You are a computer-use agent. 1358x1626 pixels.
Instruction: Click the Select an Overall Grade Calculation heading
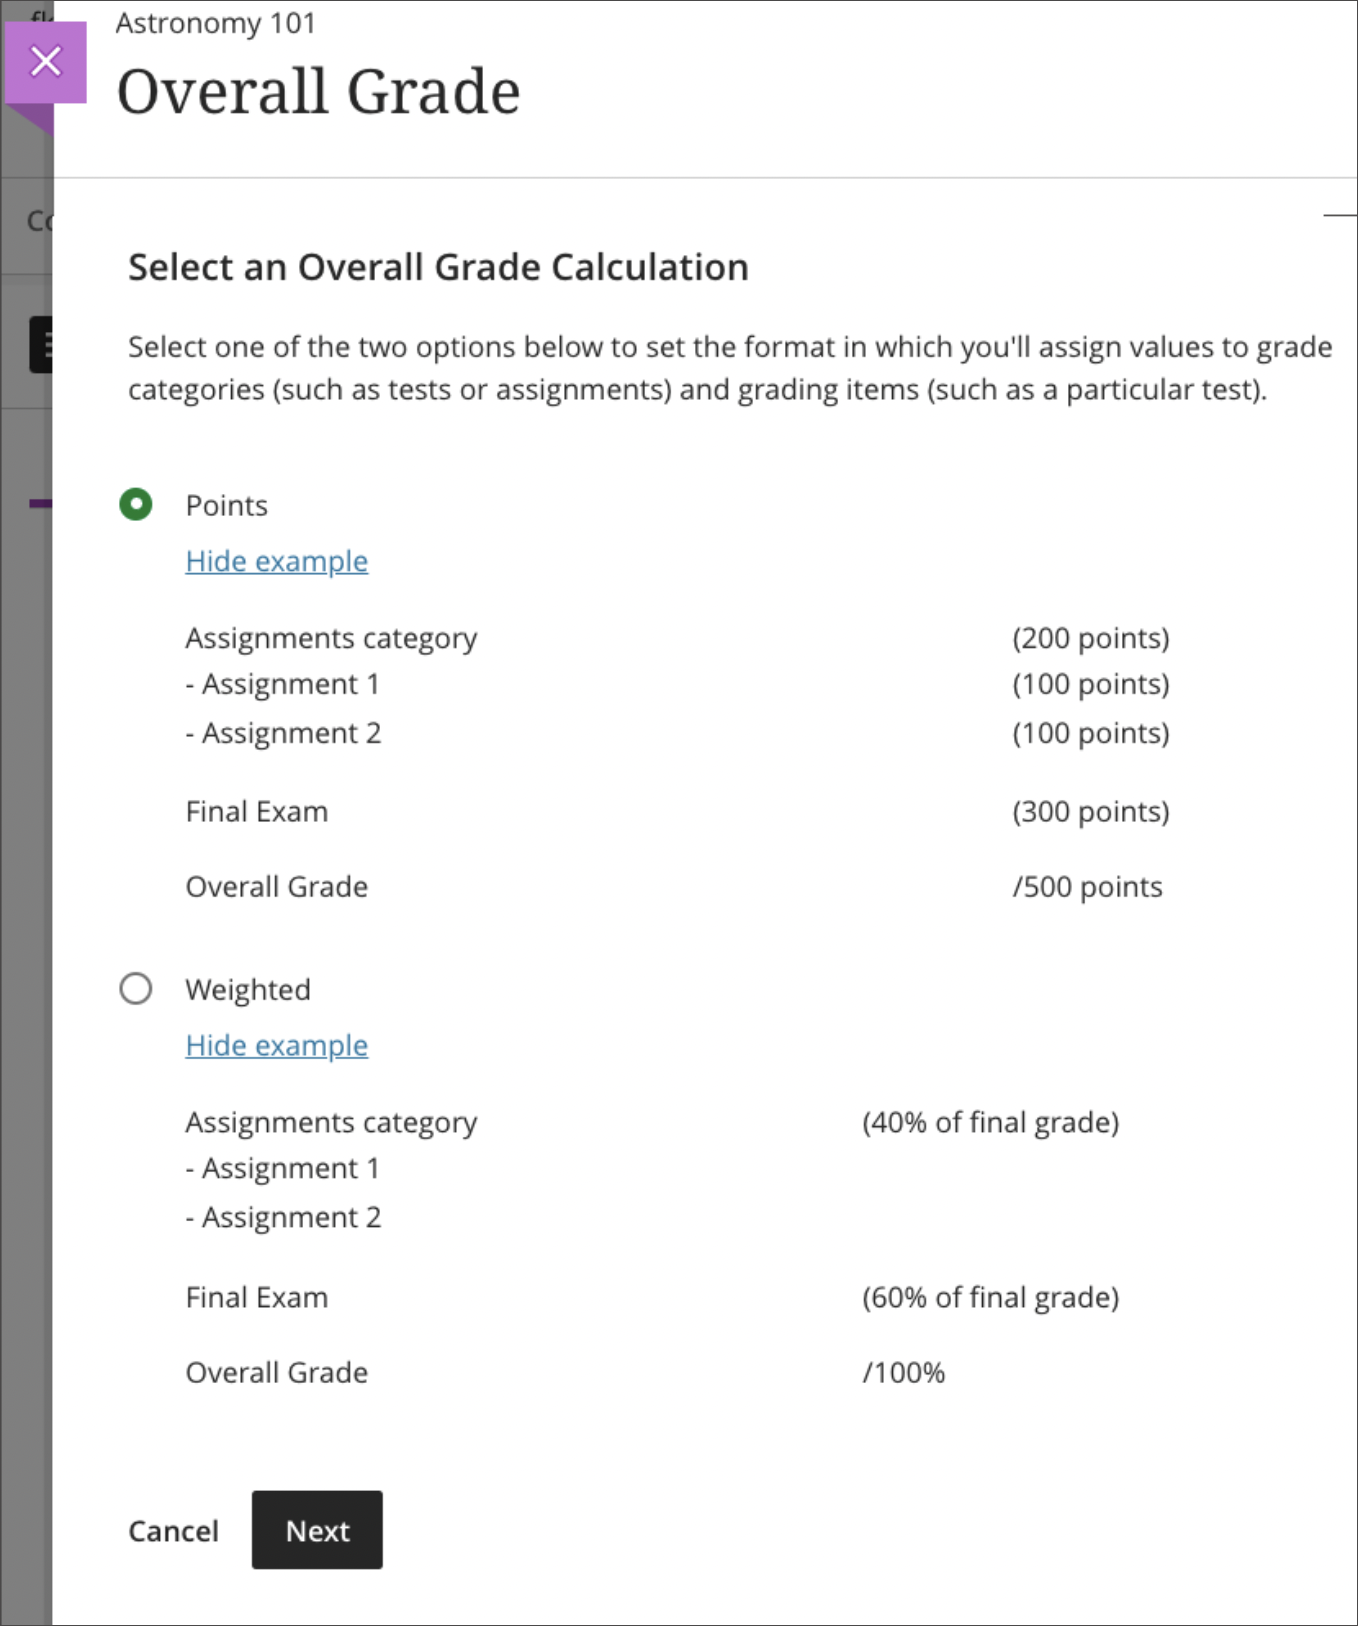click(438, 267)
